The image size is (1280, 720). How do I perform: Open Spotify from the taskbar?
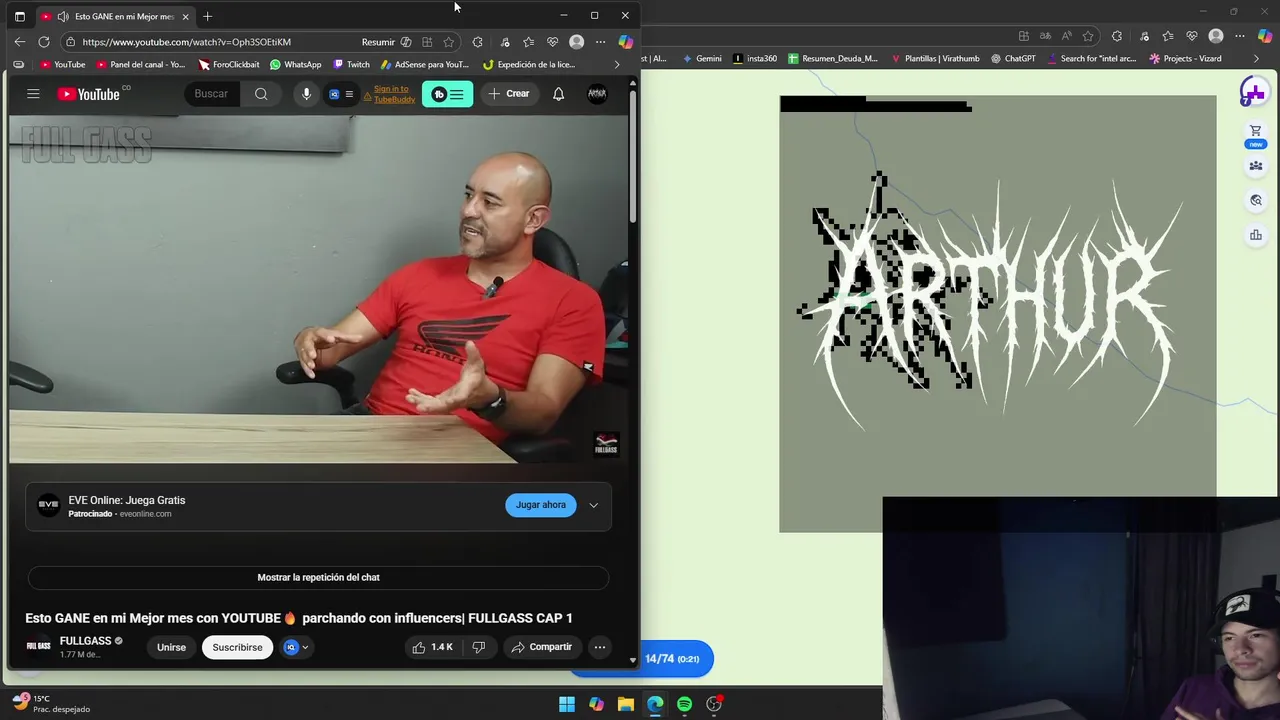684,704
